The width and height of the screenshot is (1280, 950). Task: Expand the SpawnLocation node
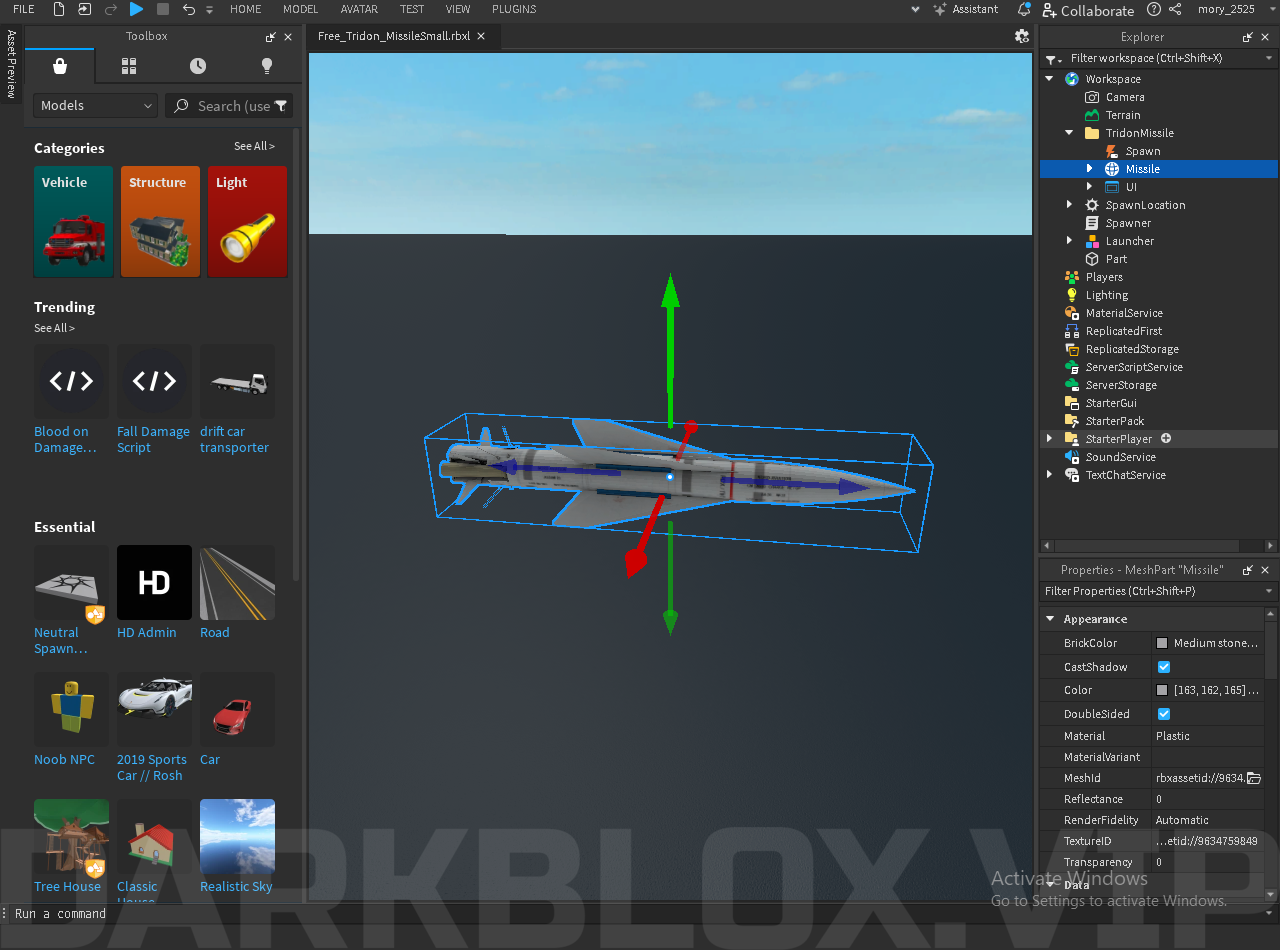(x=1069, y=205)
